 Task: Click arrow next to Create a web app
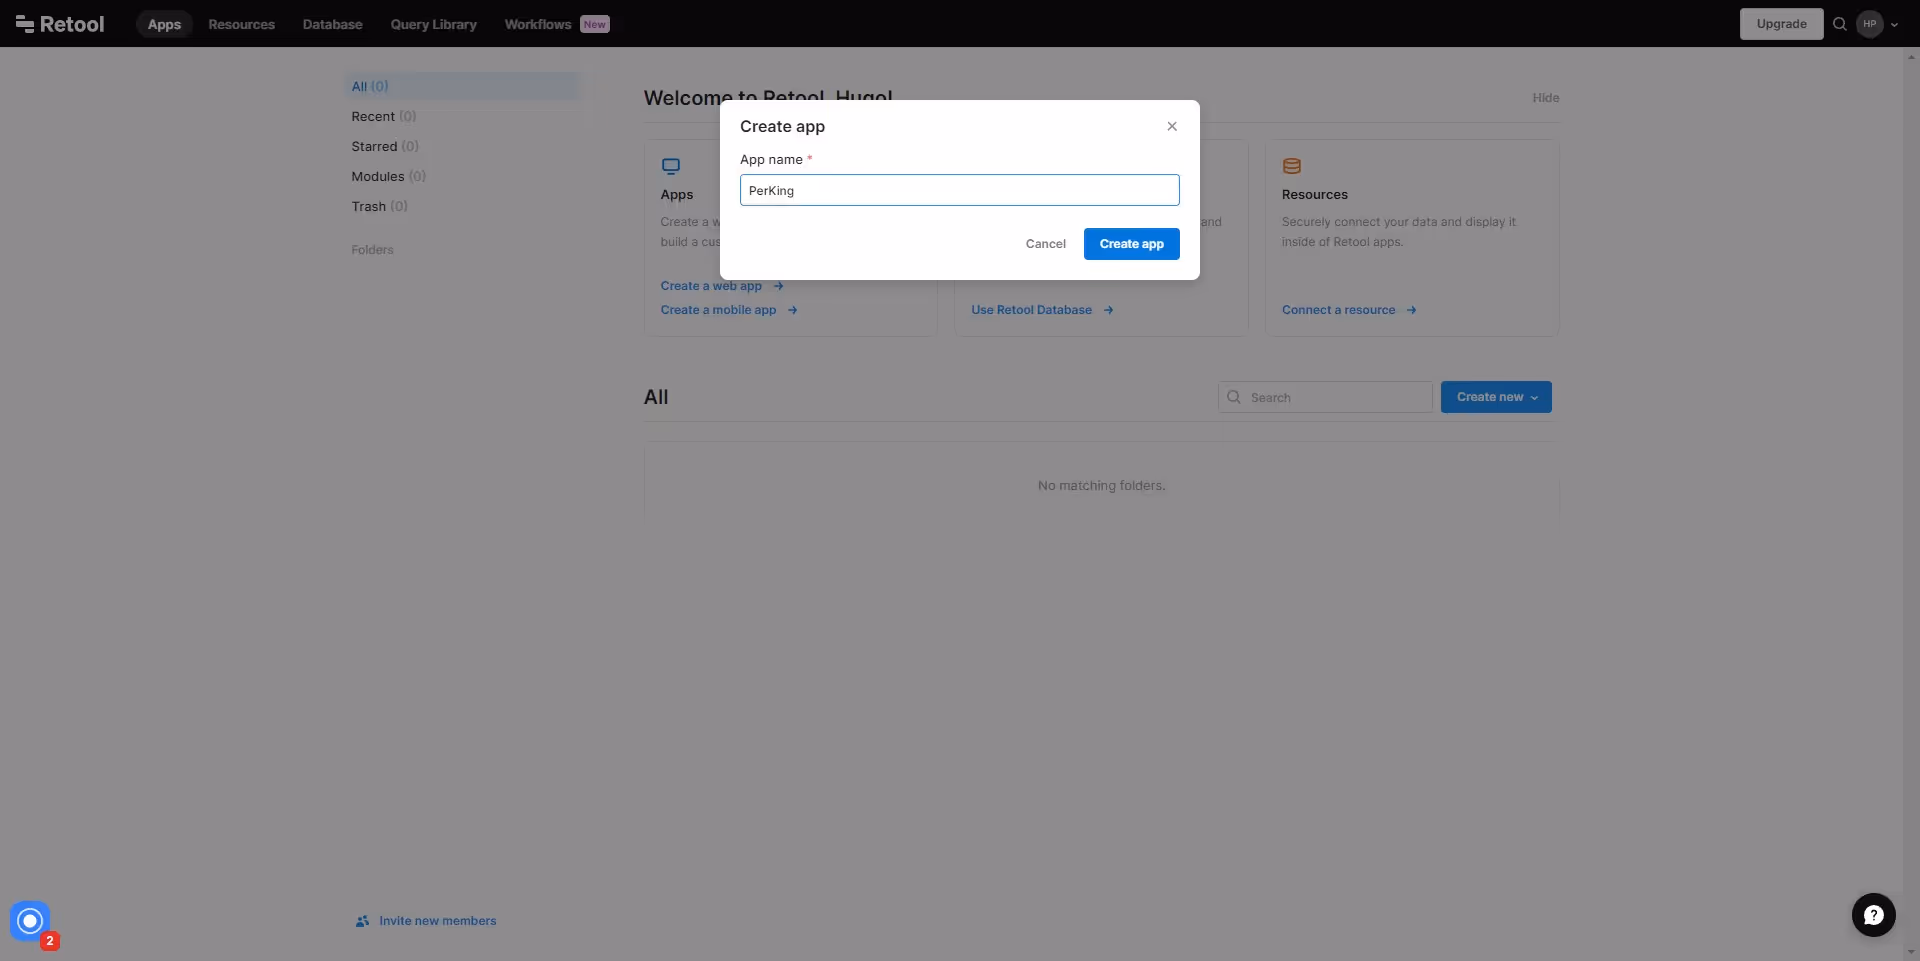point(778,286)
